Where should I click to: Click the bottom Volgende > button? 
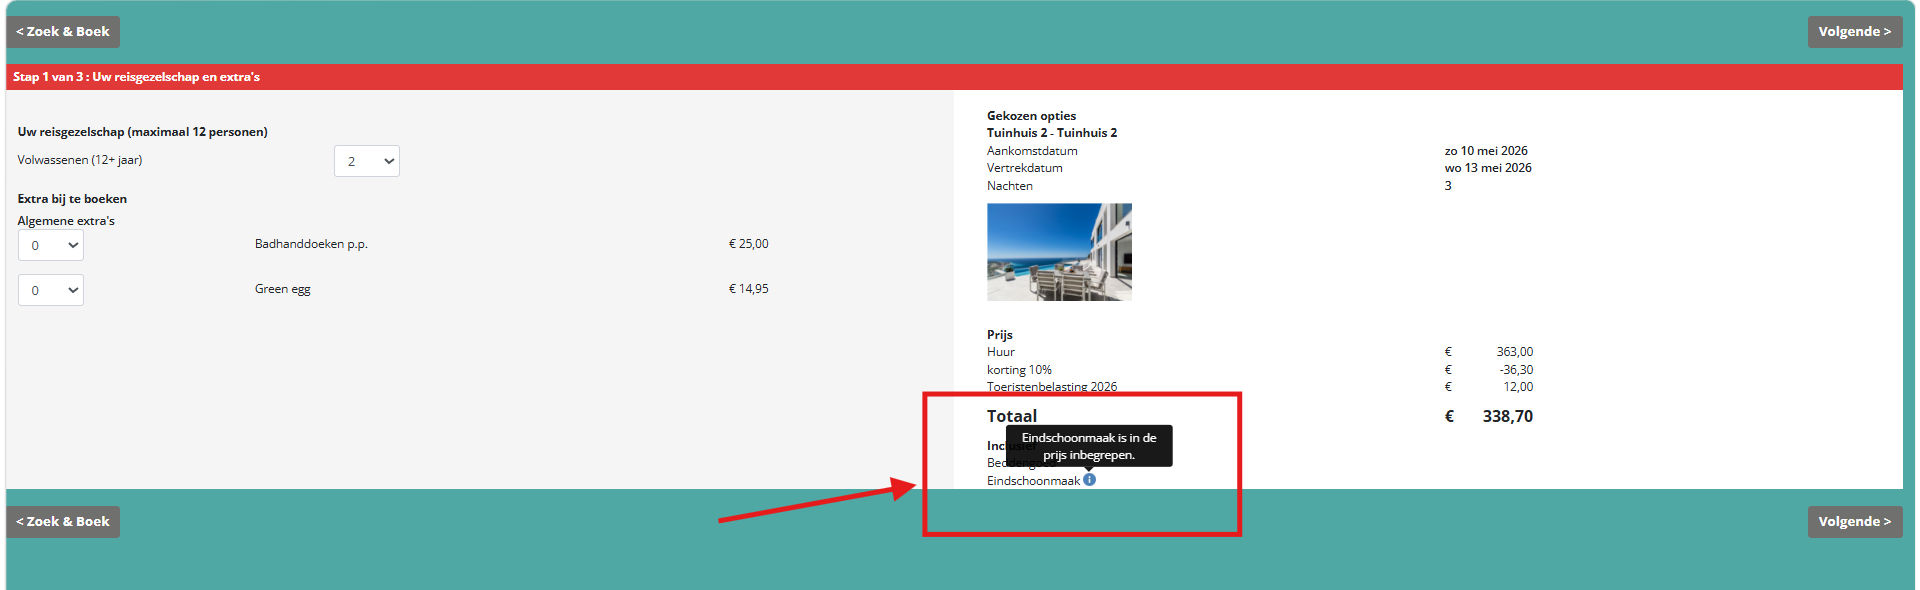click(1855, 522)
